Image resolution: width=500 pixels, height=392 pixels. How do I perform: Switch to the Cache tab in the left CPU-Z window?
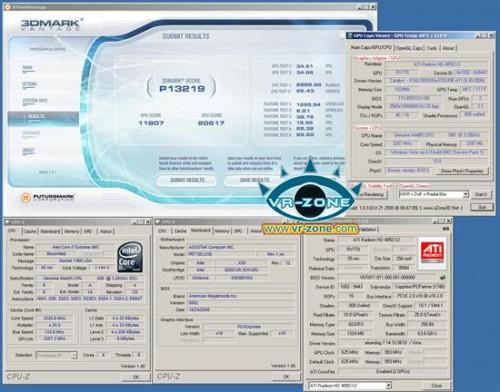[x=30, y=231]
